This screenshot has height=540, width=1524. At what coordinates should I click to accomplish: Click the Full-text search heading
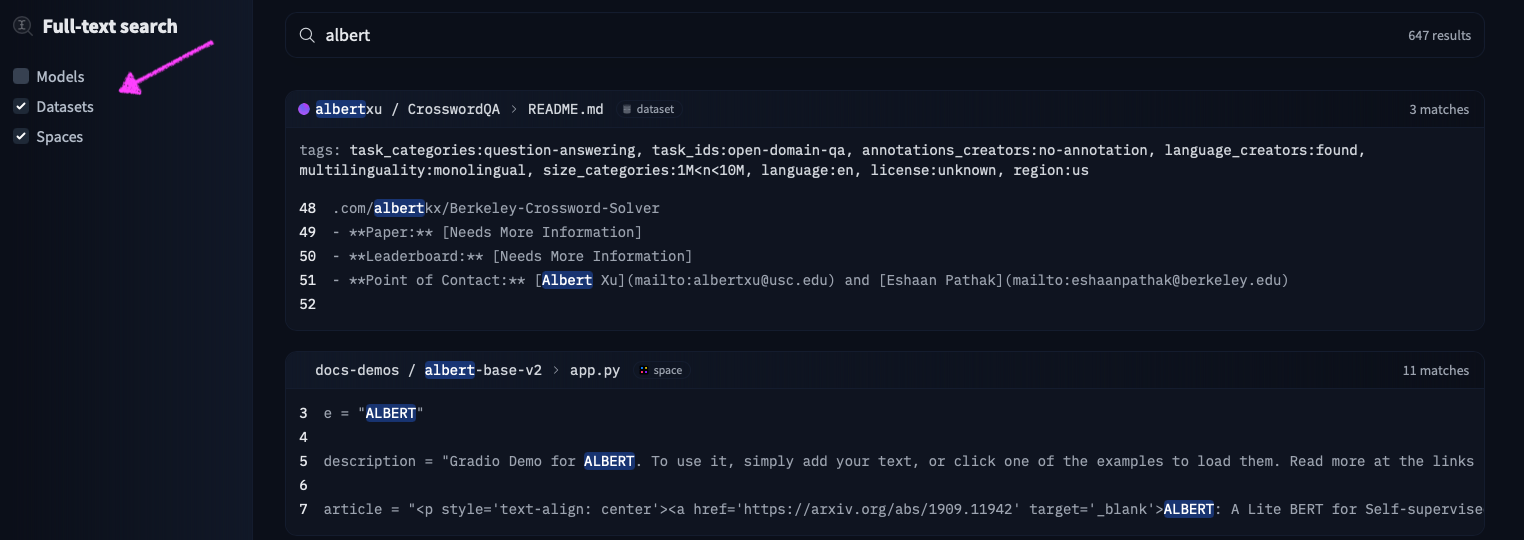click(110, 26)
